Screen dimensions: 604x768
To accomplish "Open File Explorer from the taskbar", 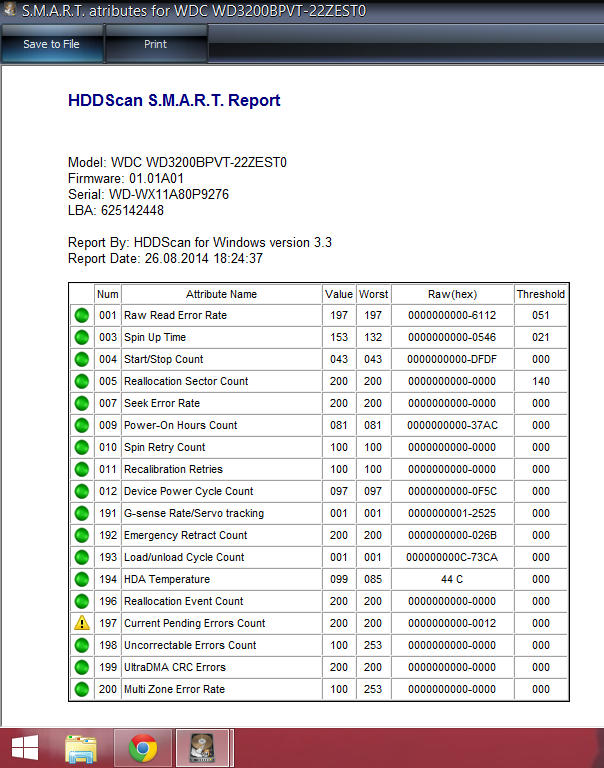I will click(80, 747).
